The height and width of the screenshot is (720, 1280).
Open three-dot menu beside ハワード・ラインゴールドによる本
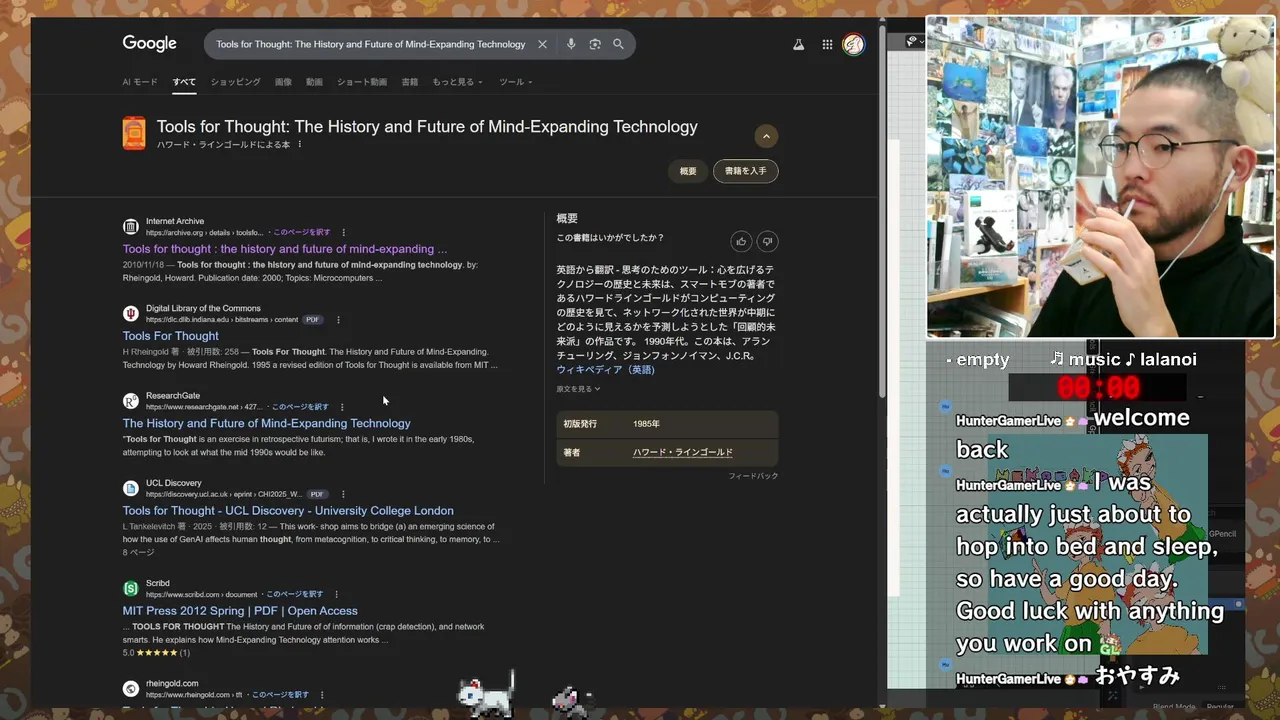pos(299,144)
